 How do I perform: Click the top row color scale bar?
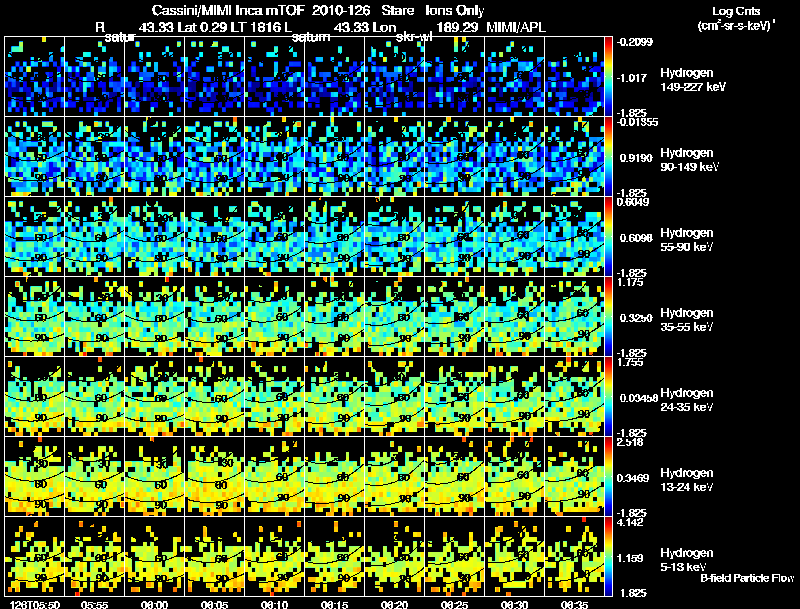point(608,76)
